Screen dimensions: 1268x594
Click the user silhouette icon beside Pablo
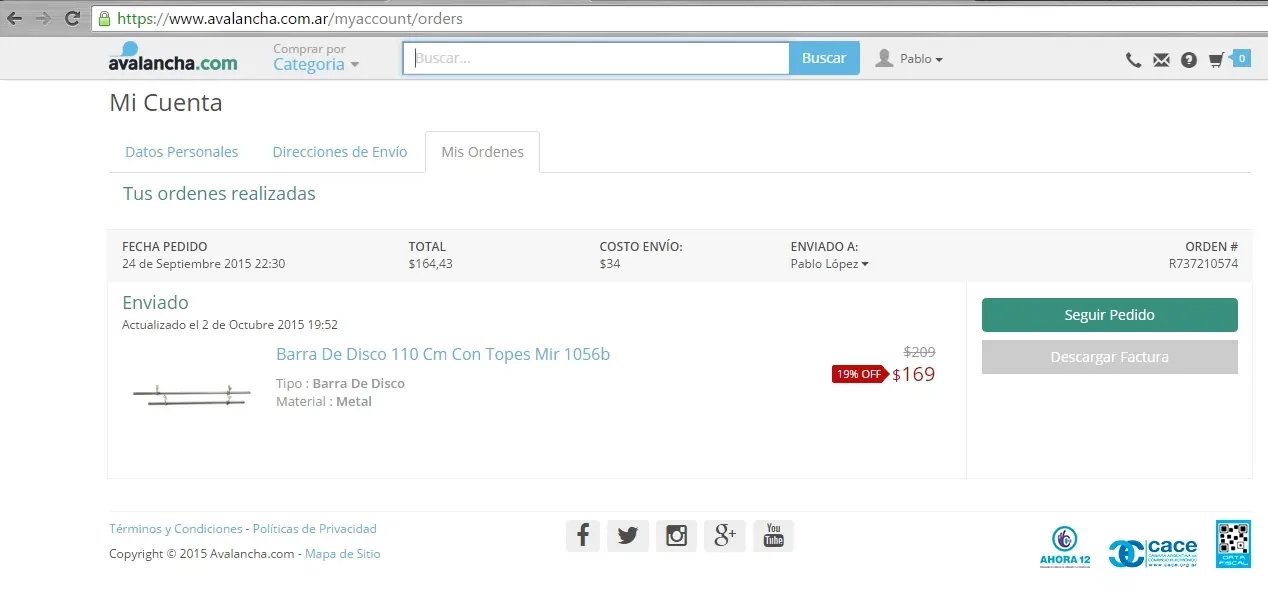point(884,58)
